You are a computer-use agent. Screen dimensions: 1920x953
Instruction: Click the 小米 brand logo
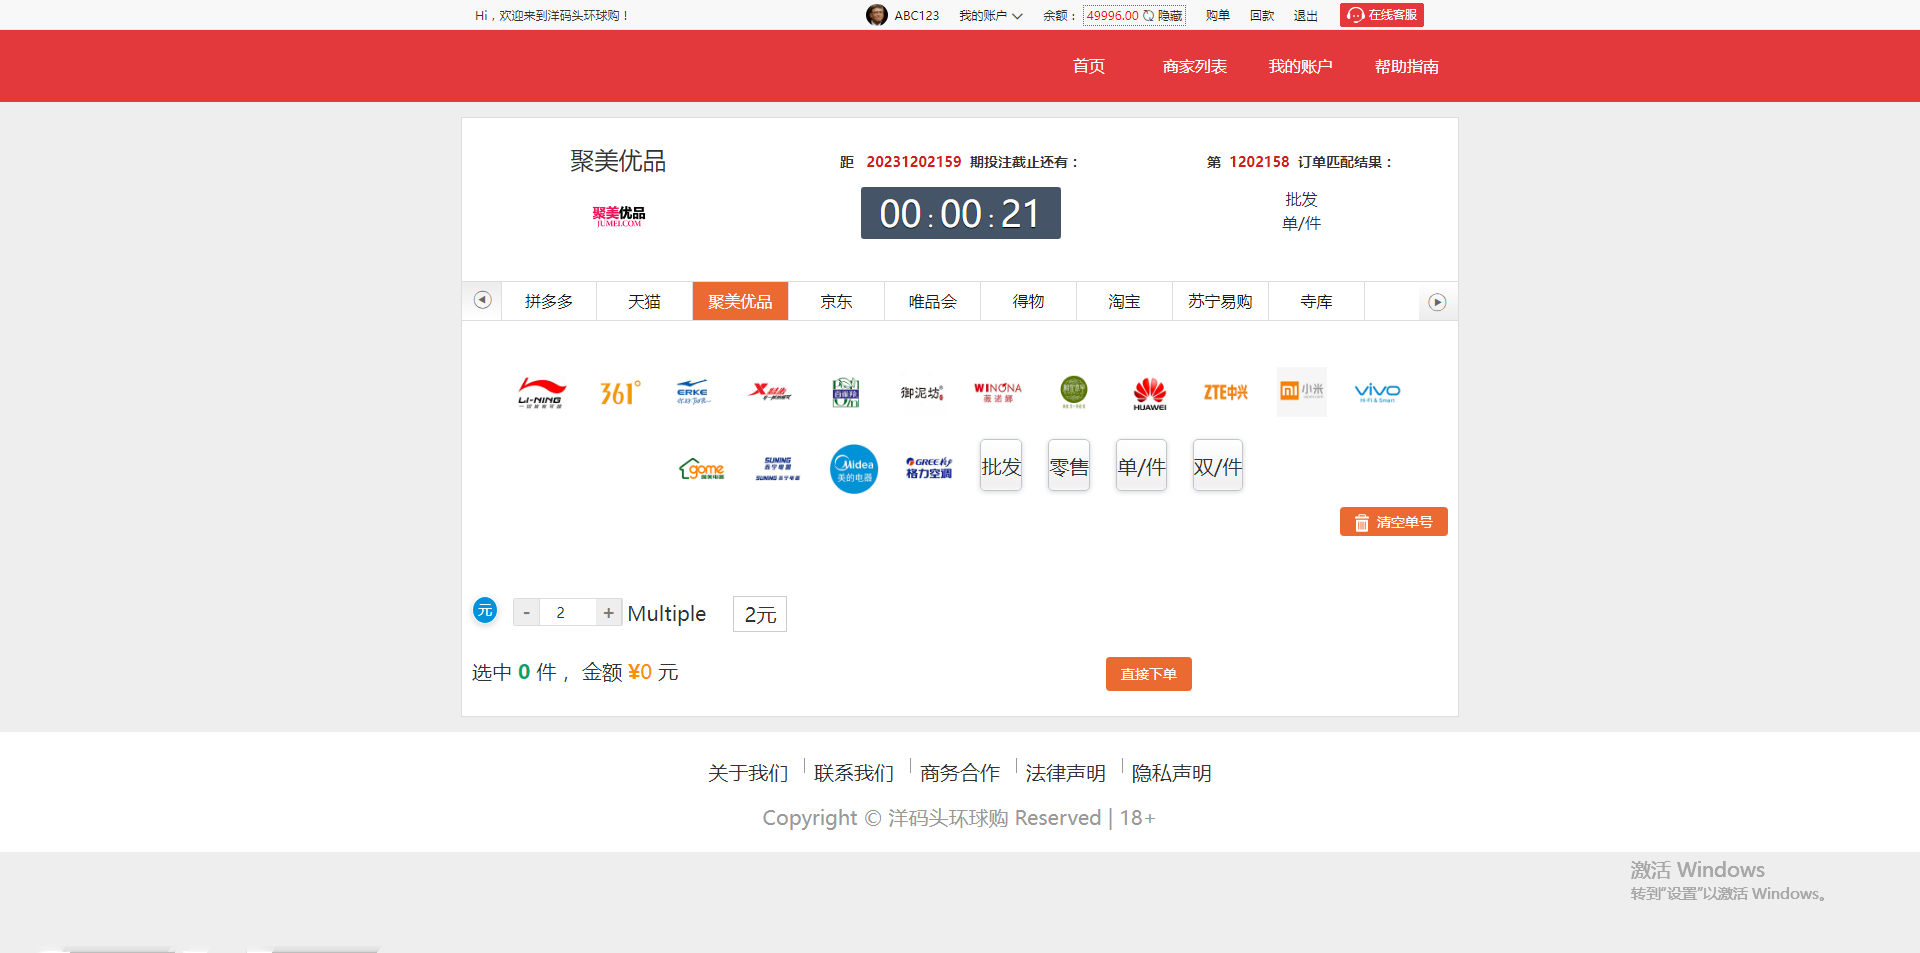(x=1301, y=392)
